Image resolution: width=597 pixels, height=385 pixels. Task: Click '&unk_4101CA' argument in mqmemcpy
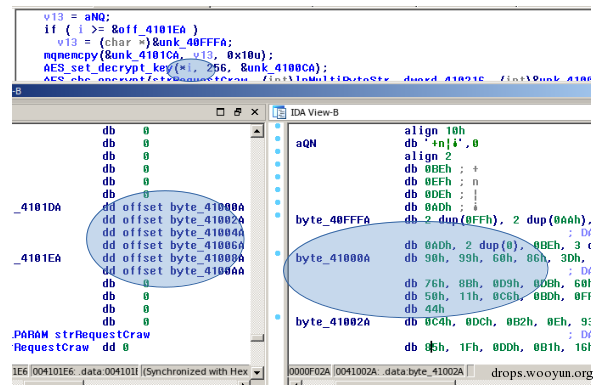[142, 55]
